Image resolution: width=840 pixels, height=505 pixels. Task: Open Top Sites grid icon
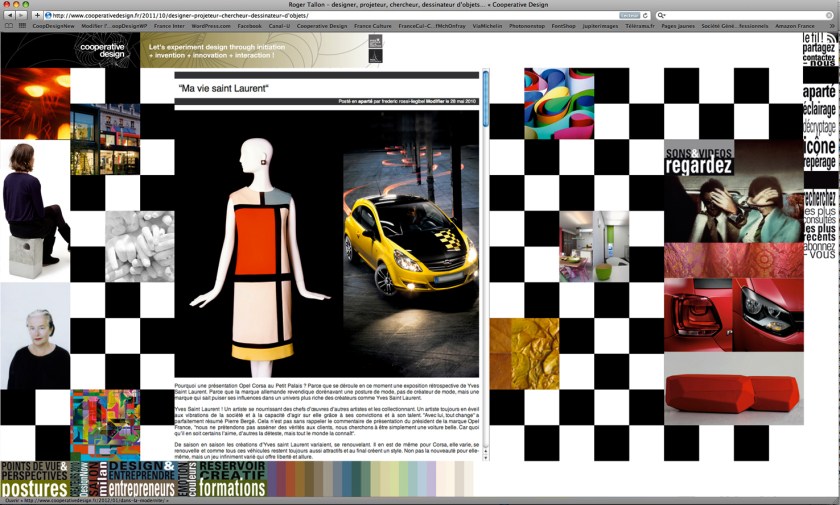tap(22, 26)
